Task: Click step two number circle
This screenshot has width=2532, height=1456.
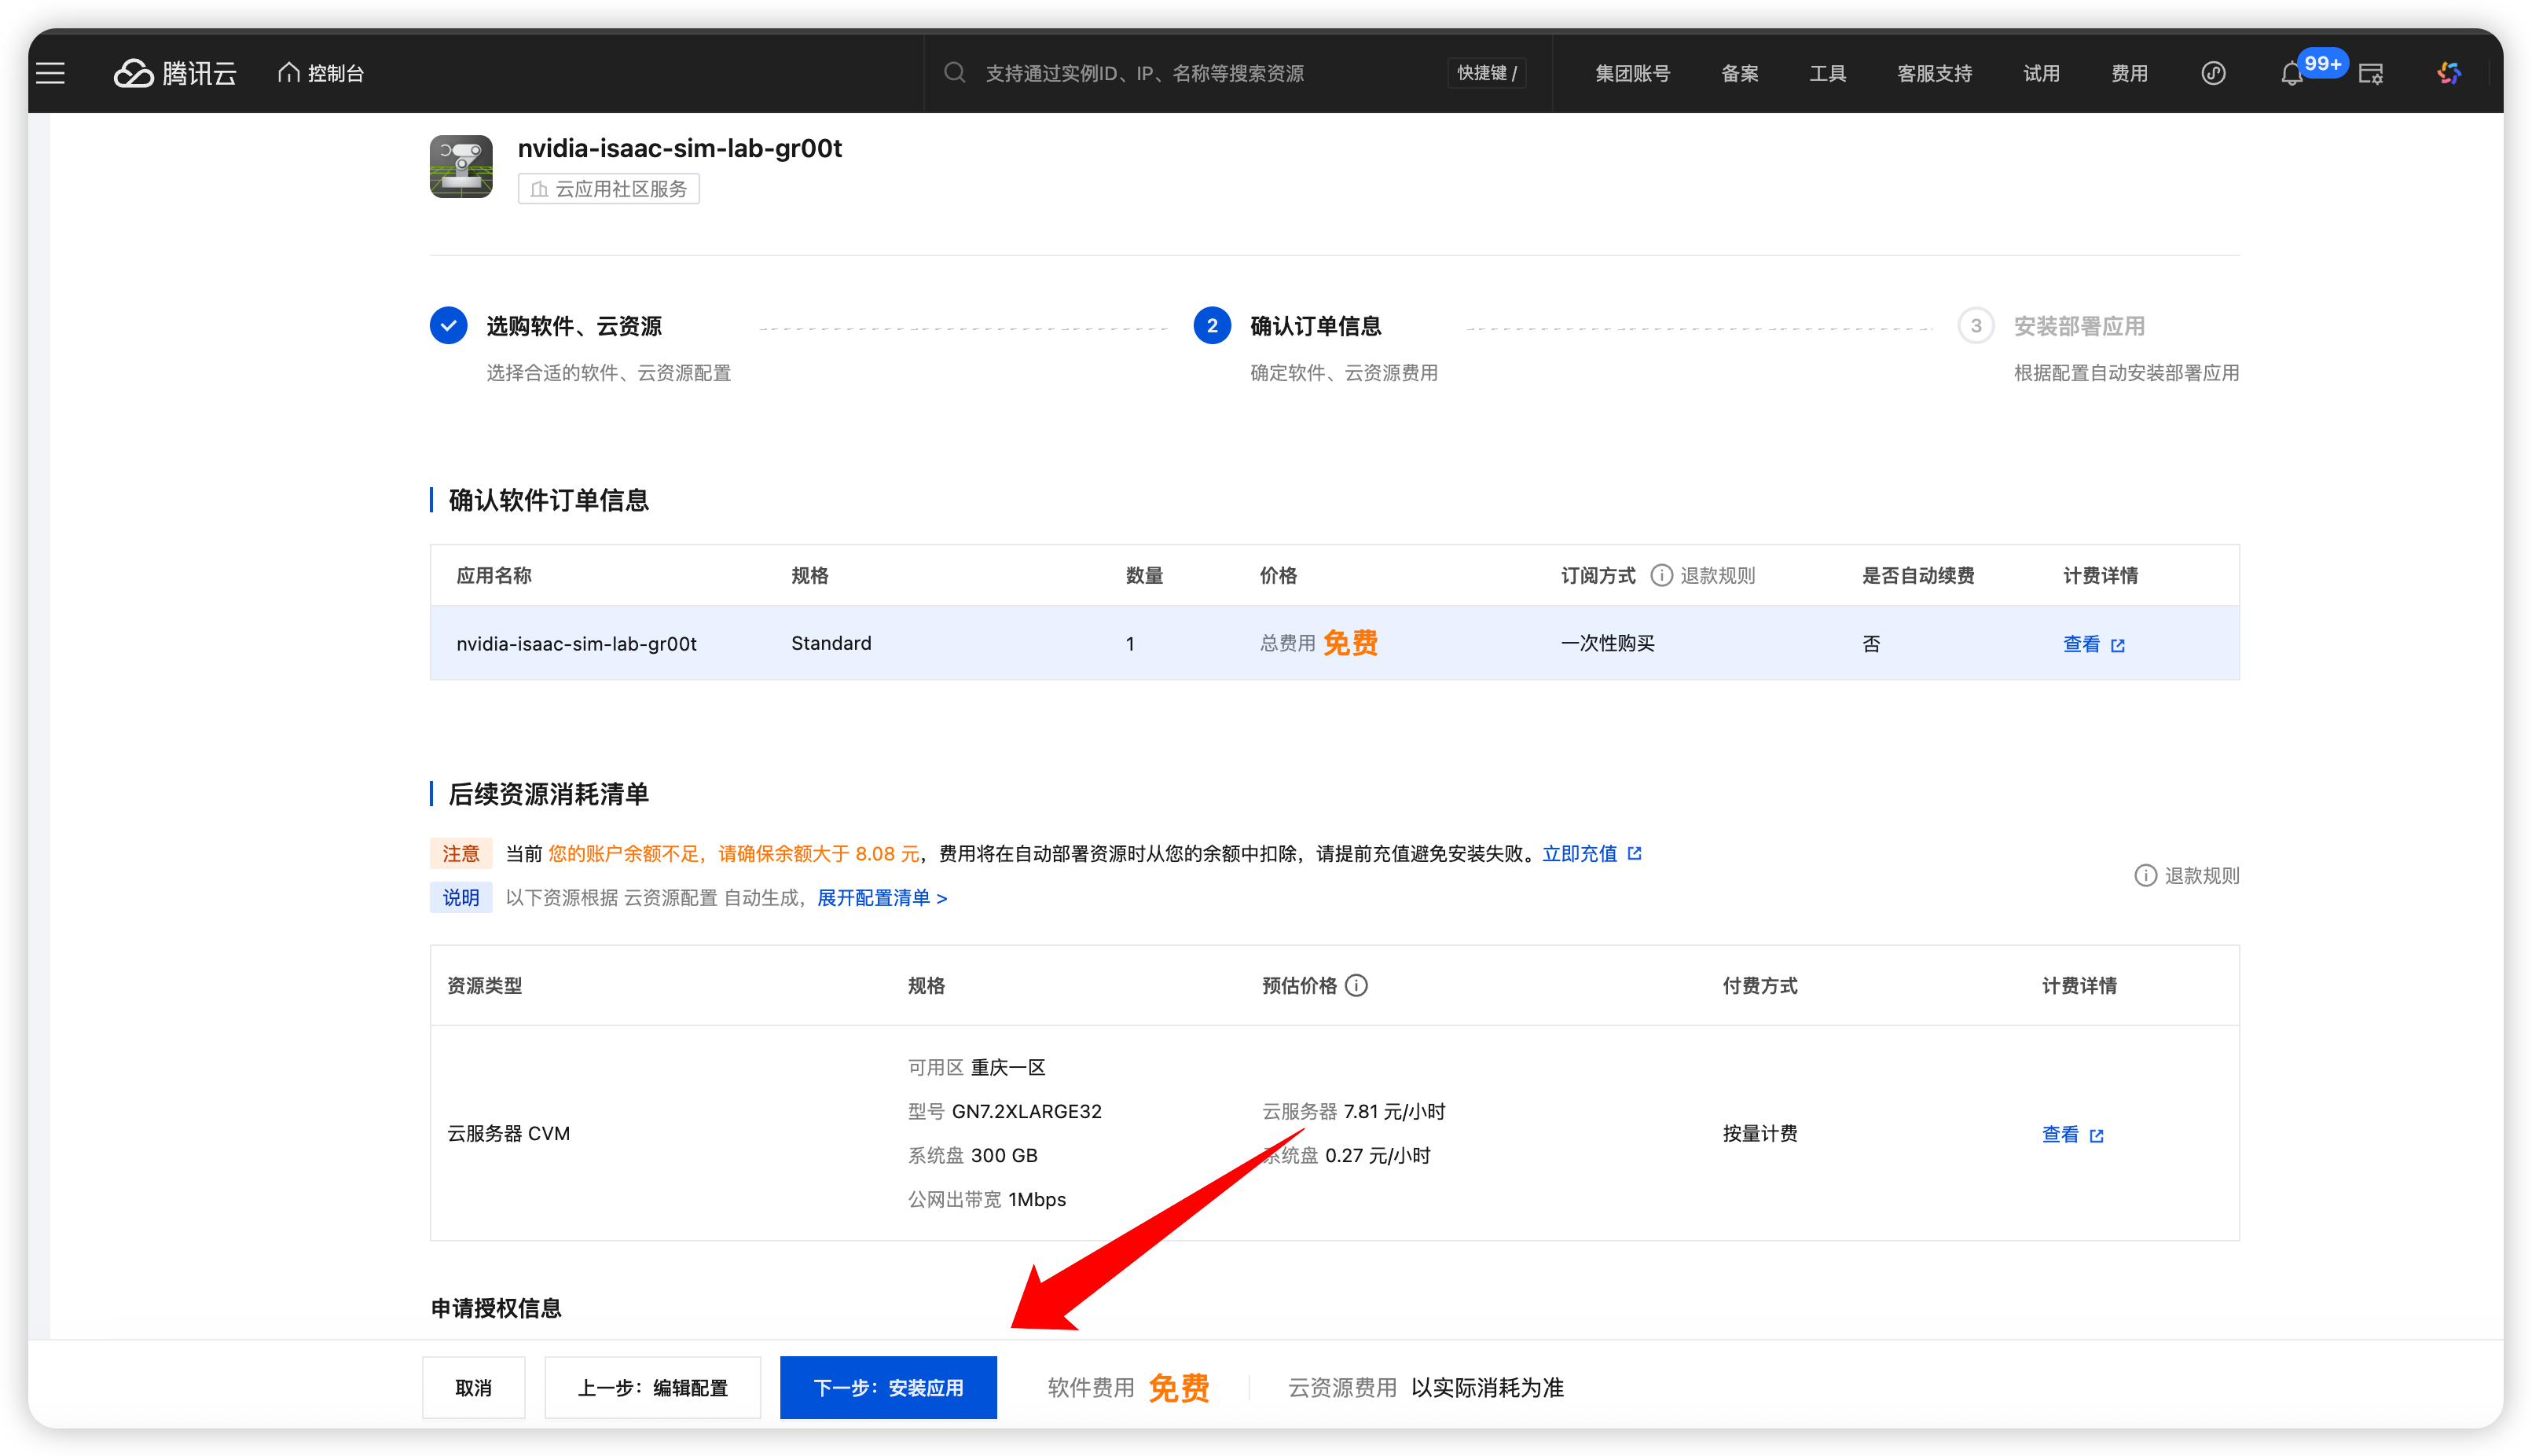Action: [x=1212, y=326]
